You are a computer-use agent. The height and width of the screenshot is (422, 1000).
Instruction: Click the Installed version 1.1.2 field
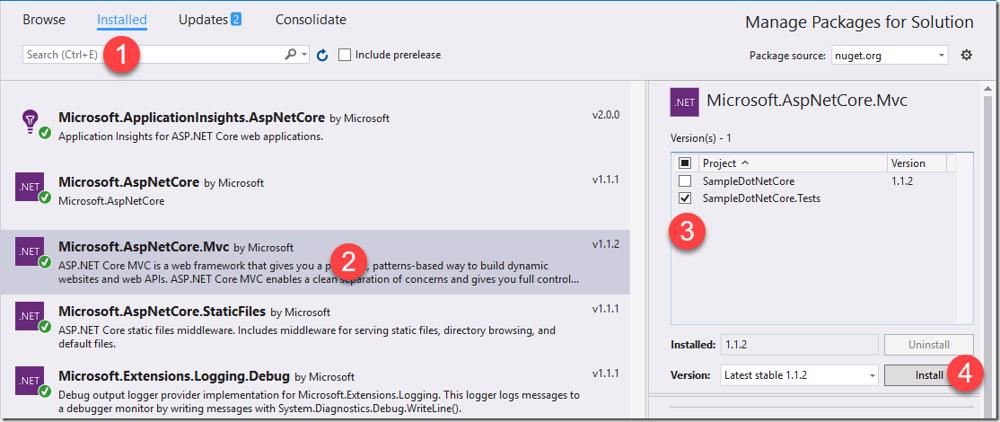[x=799, y=344]
